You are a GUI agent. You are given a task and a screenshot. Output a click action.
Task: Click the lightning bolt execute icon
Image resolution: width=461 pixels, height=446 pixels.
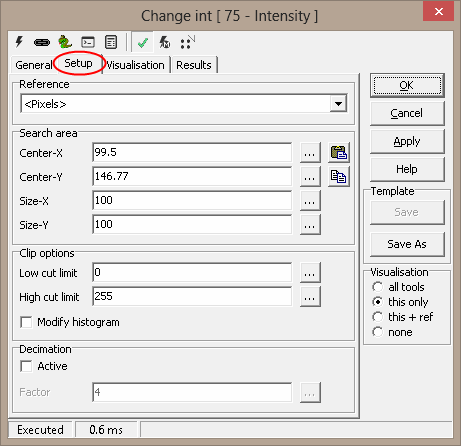click(19, 42)
